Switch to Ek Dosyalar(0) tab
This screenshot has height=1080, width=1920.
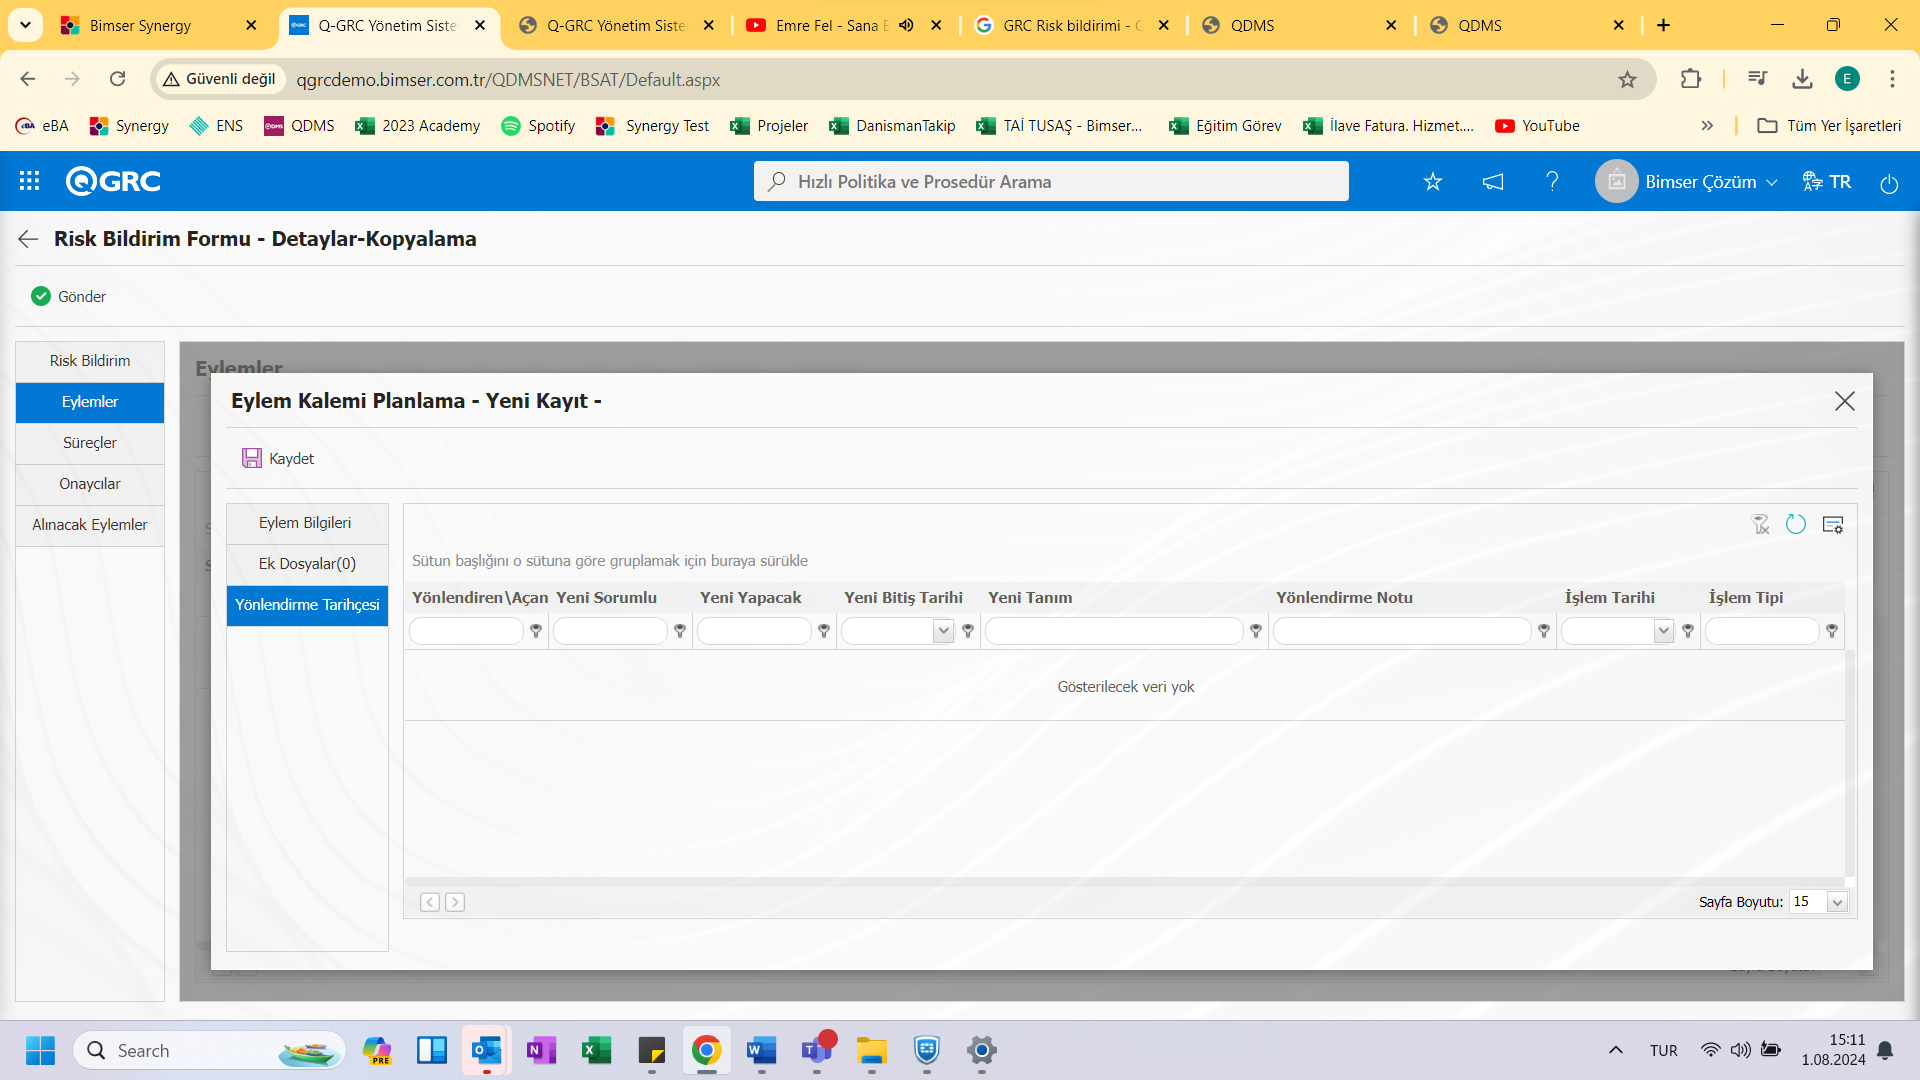pos(307,563)
